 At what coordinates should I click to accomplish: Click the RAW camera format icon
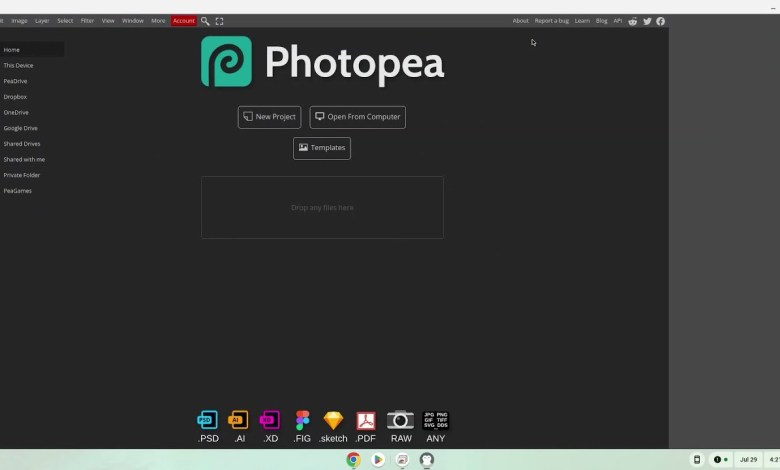[400, 421]
